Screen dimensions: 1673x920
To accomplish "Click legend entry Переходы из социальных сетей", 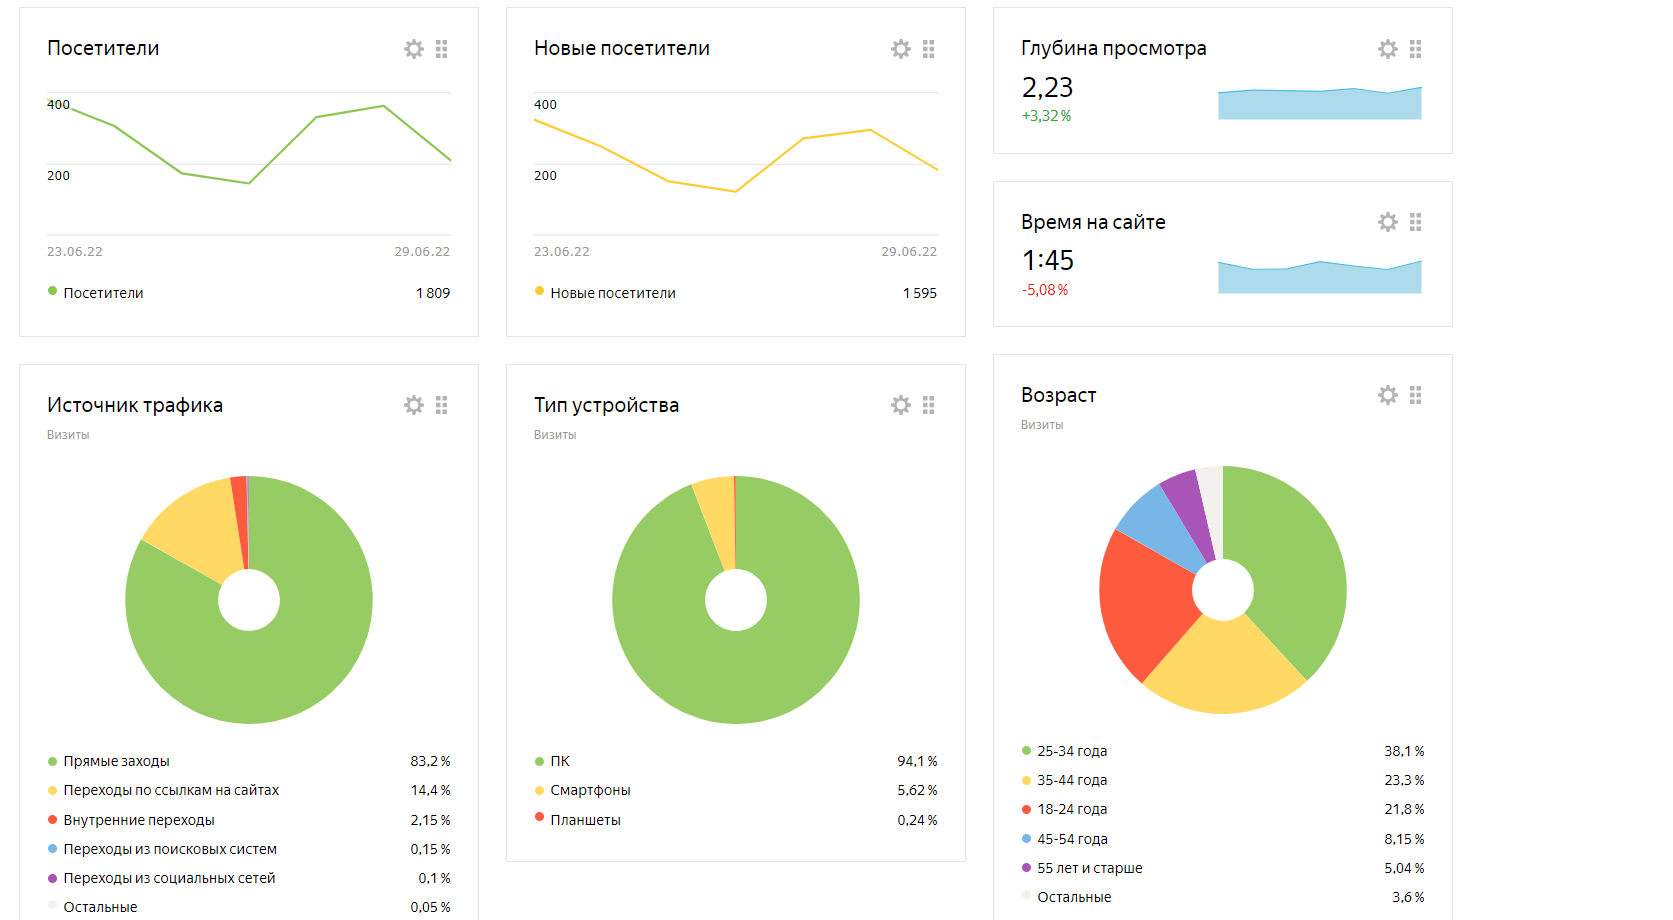I will point(161,878).
